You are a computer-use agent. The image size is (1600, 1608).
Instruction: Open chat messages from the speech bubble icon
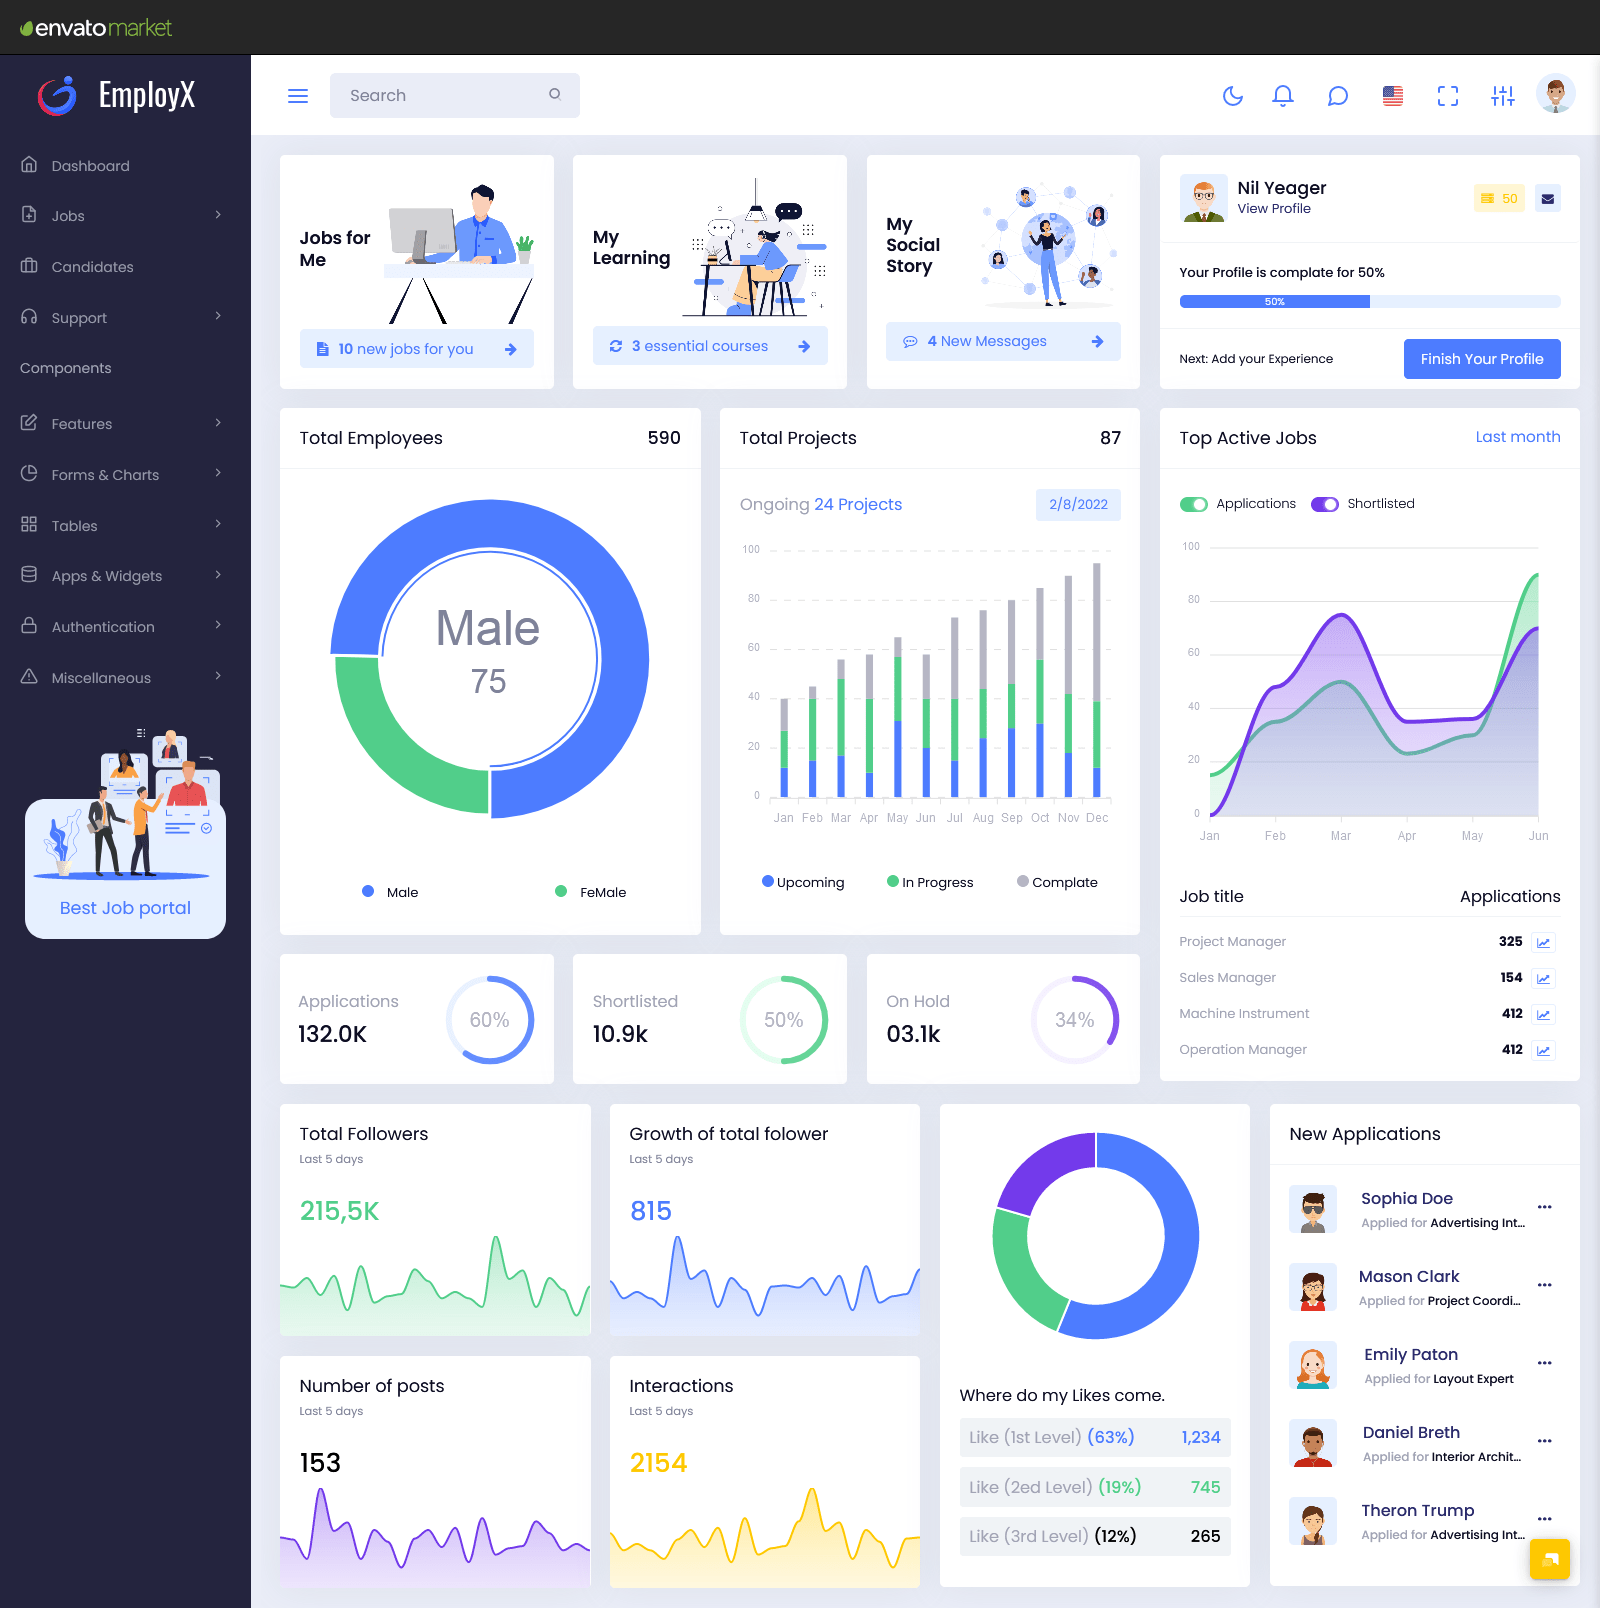(1338, 95)
